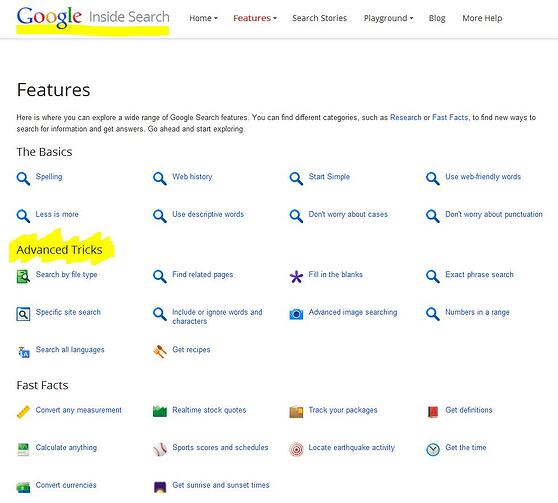This screenshot has width=558, height=503.
Task: Click the blue camera icon for Advanced image searching
Action: pyautogui.click(x=296, y=314)
